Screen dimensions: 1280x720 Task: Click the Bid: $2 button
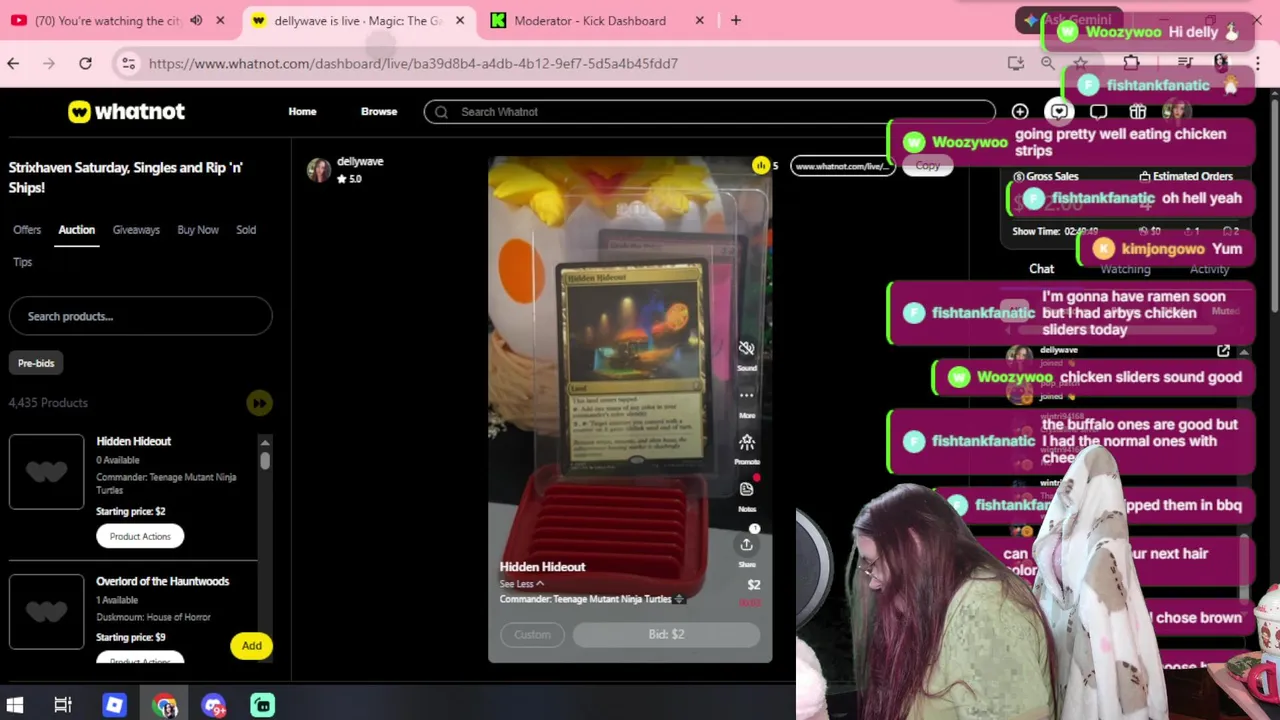[666, 634]
